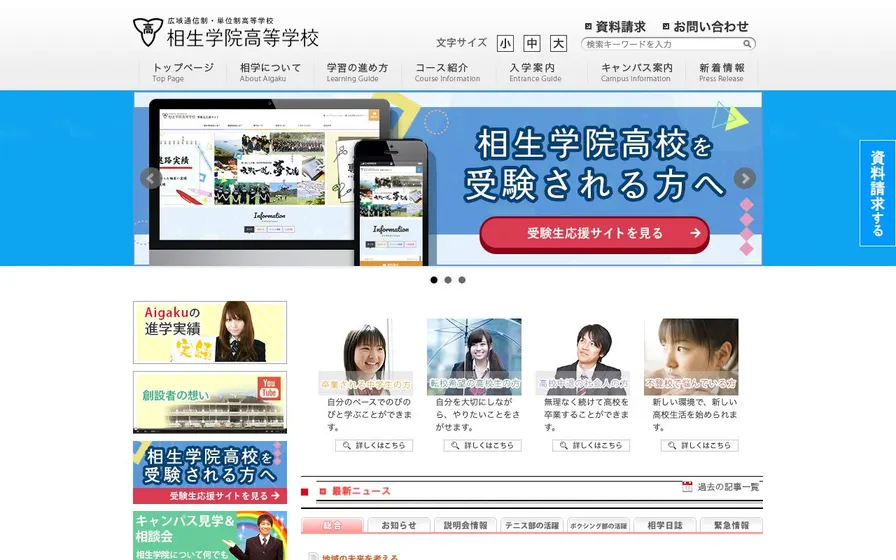The width and height of the screenshot is (896, 560).
Task: Click the Aigaku school crest logo
Action: pyautogui.click(x=147, y=32)
